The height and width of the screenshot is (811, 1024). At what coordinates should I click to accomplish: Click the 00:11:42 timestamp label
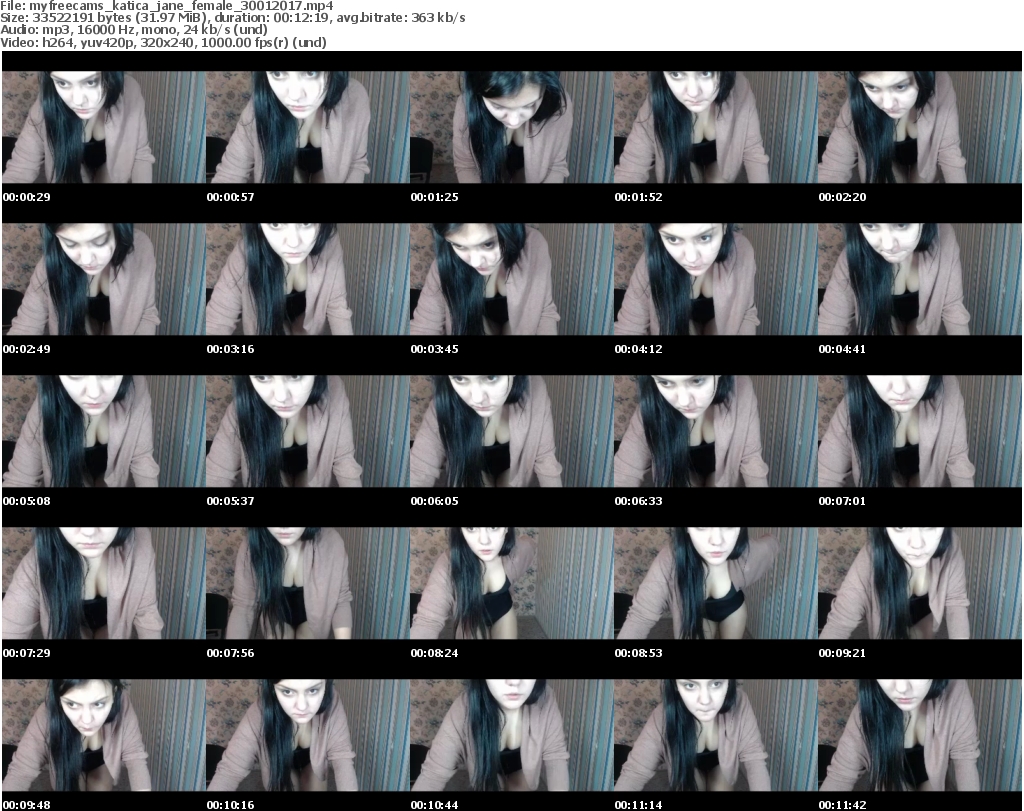pos(842,805)
